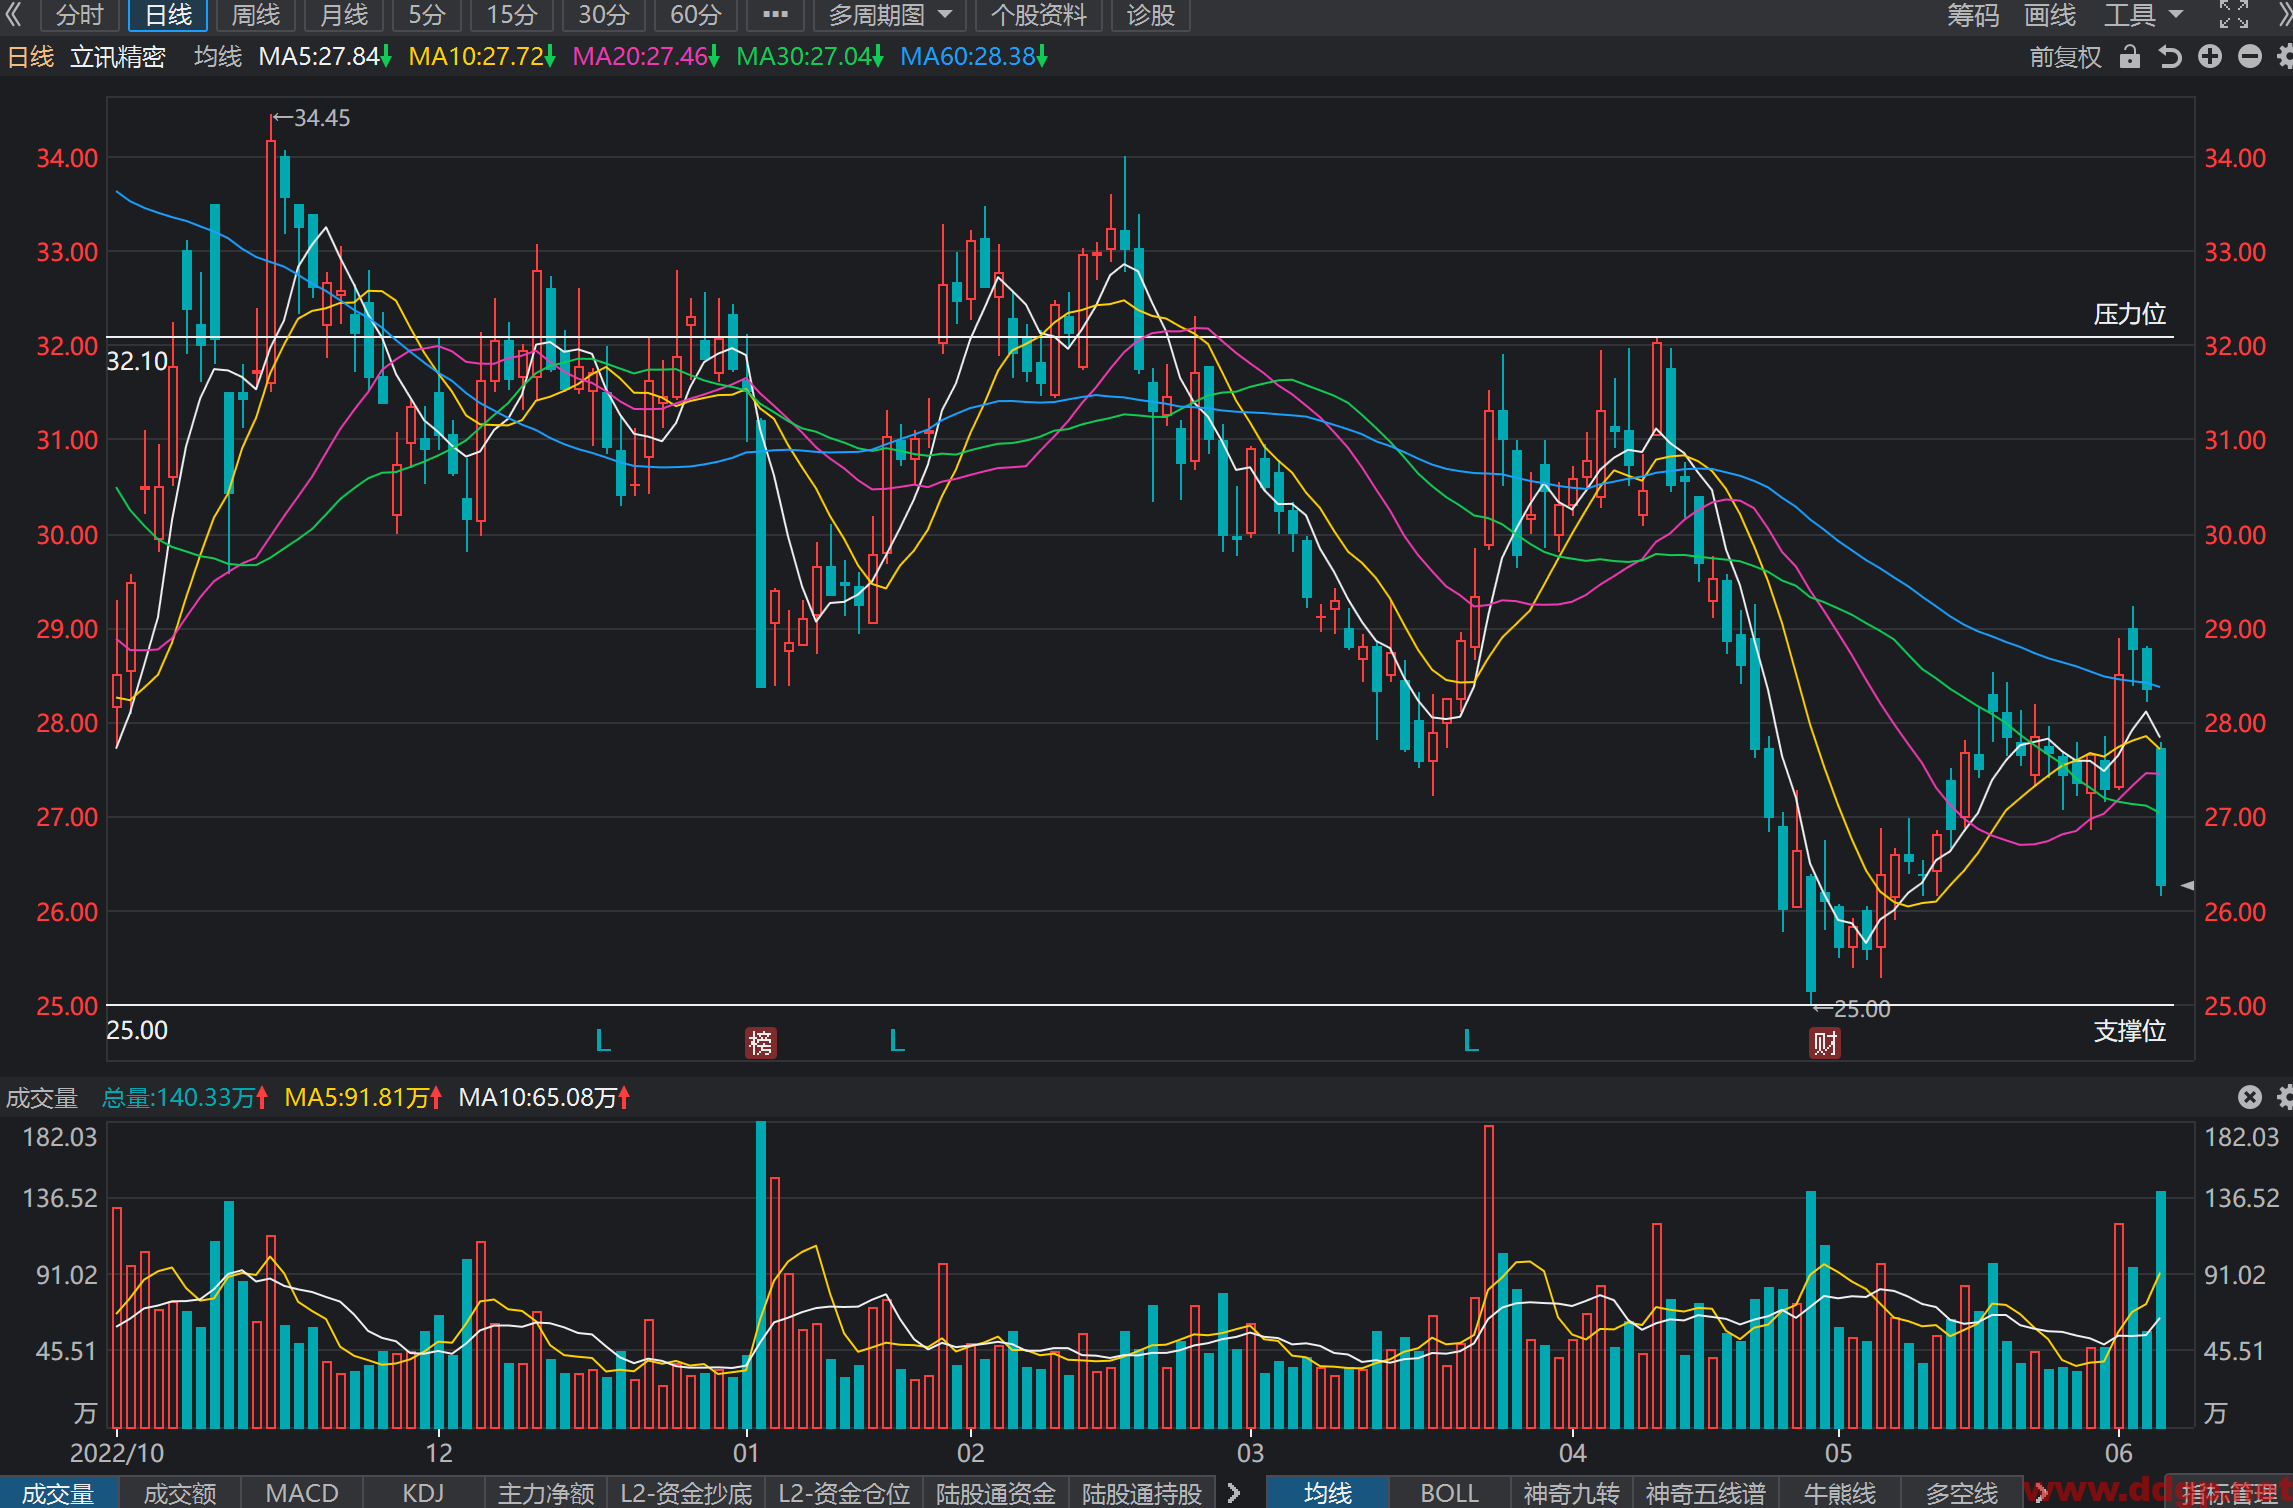Screen dimensions: 2293x1508
Task: Click MA60:28.38 indicator value
Action: pos(973,57)
